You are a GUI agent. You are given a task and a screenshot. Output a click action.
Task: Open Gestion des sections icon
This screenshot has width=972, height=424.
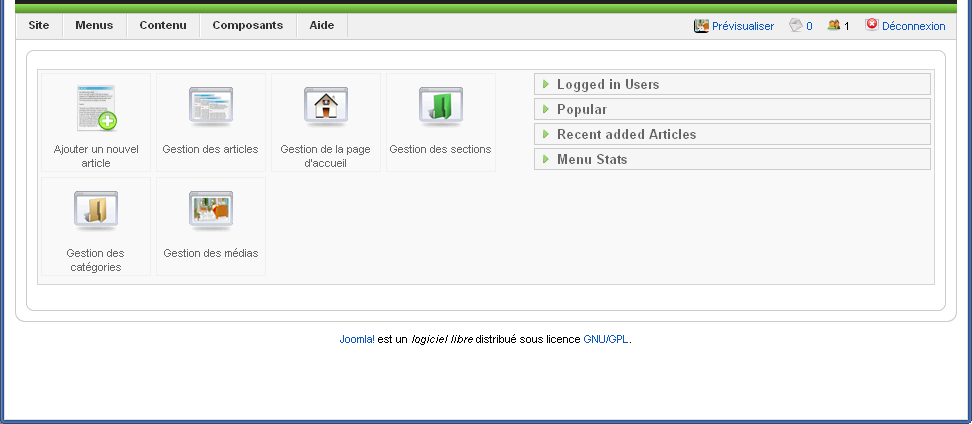pyautogui.click(x=440, y=105)
